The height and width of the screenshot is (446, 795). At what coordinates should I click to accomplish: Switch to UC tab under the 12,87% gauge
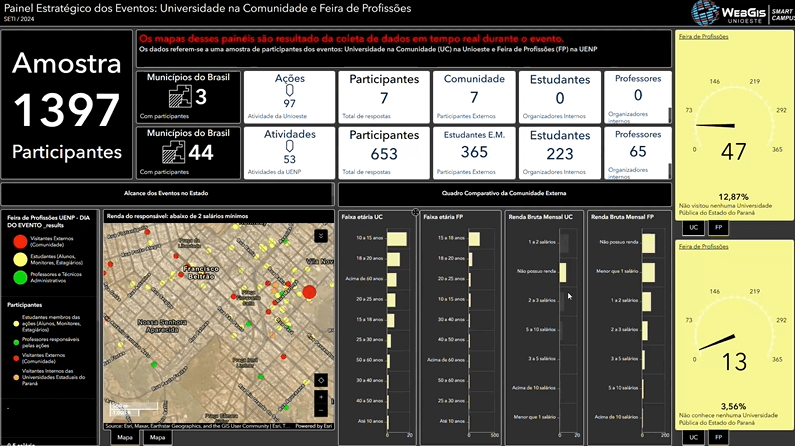coord(694,228)
